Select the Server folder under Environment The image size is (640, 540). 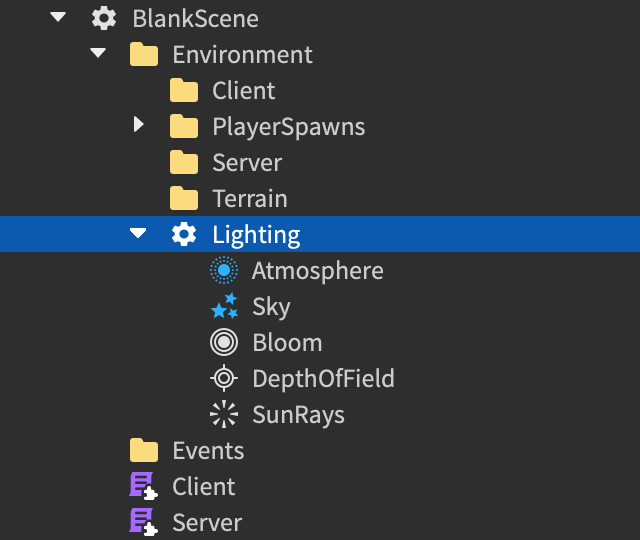pos(247,163)
